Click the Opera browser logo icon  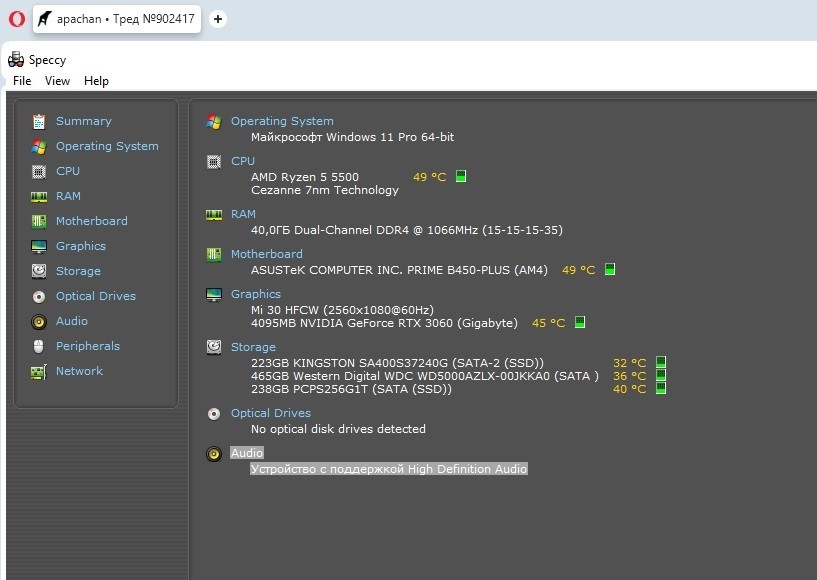(16, 19)
